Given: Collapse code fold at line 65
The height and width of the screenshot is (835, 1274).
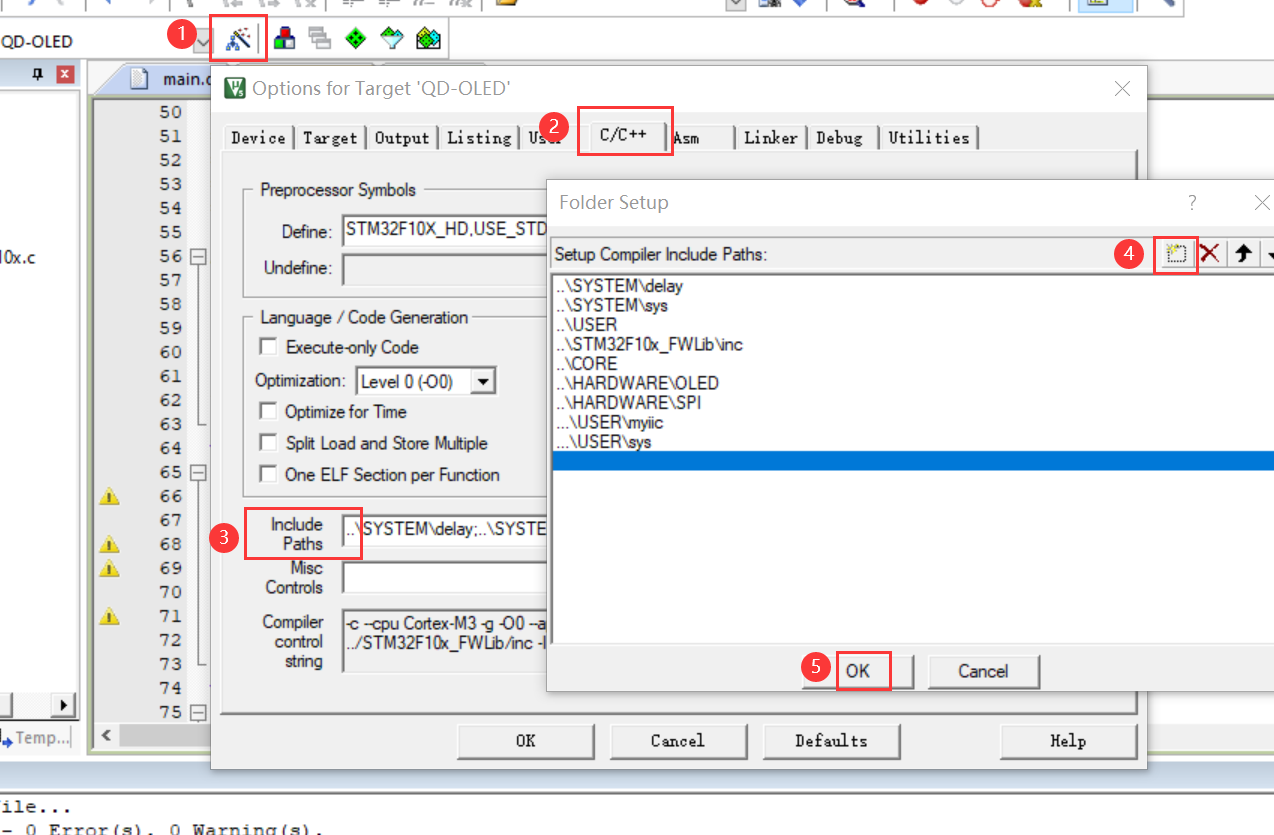Looking at the screenshot, I should [x=198, y=472].
